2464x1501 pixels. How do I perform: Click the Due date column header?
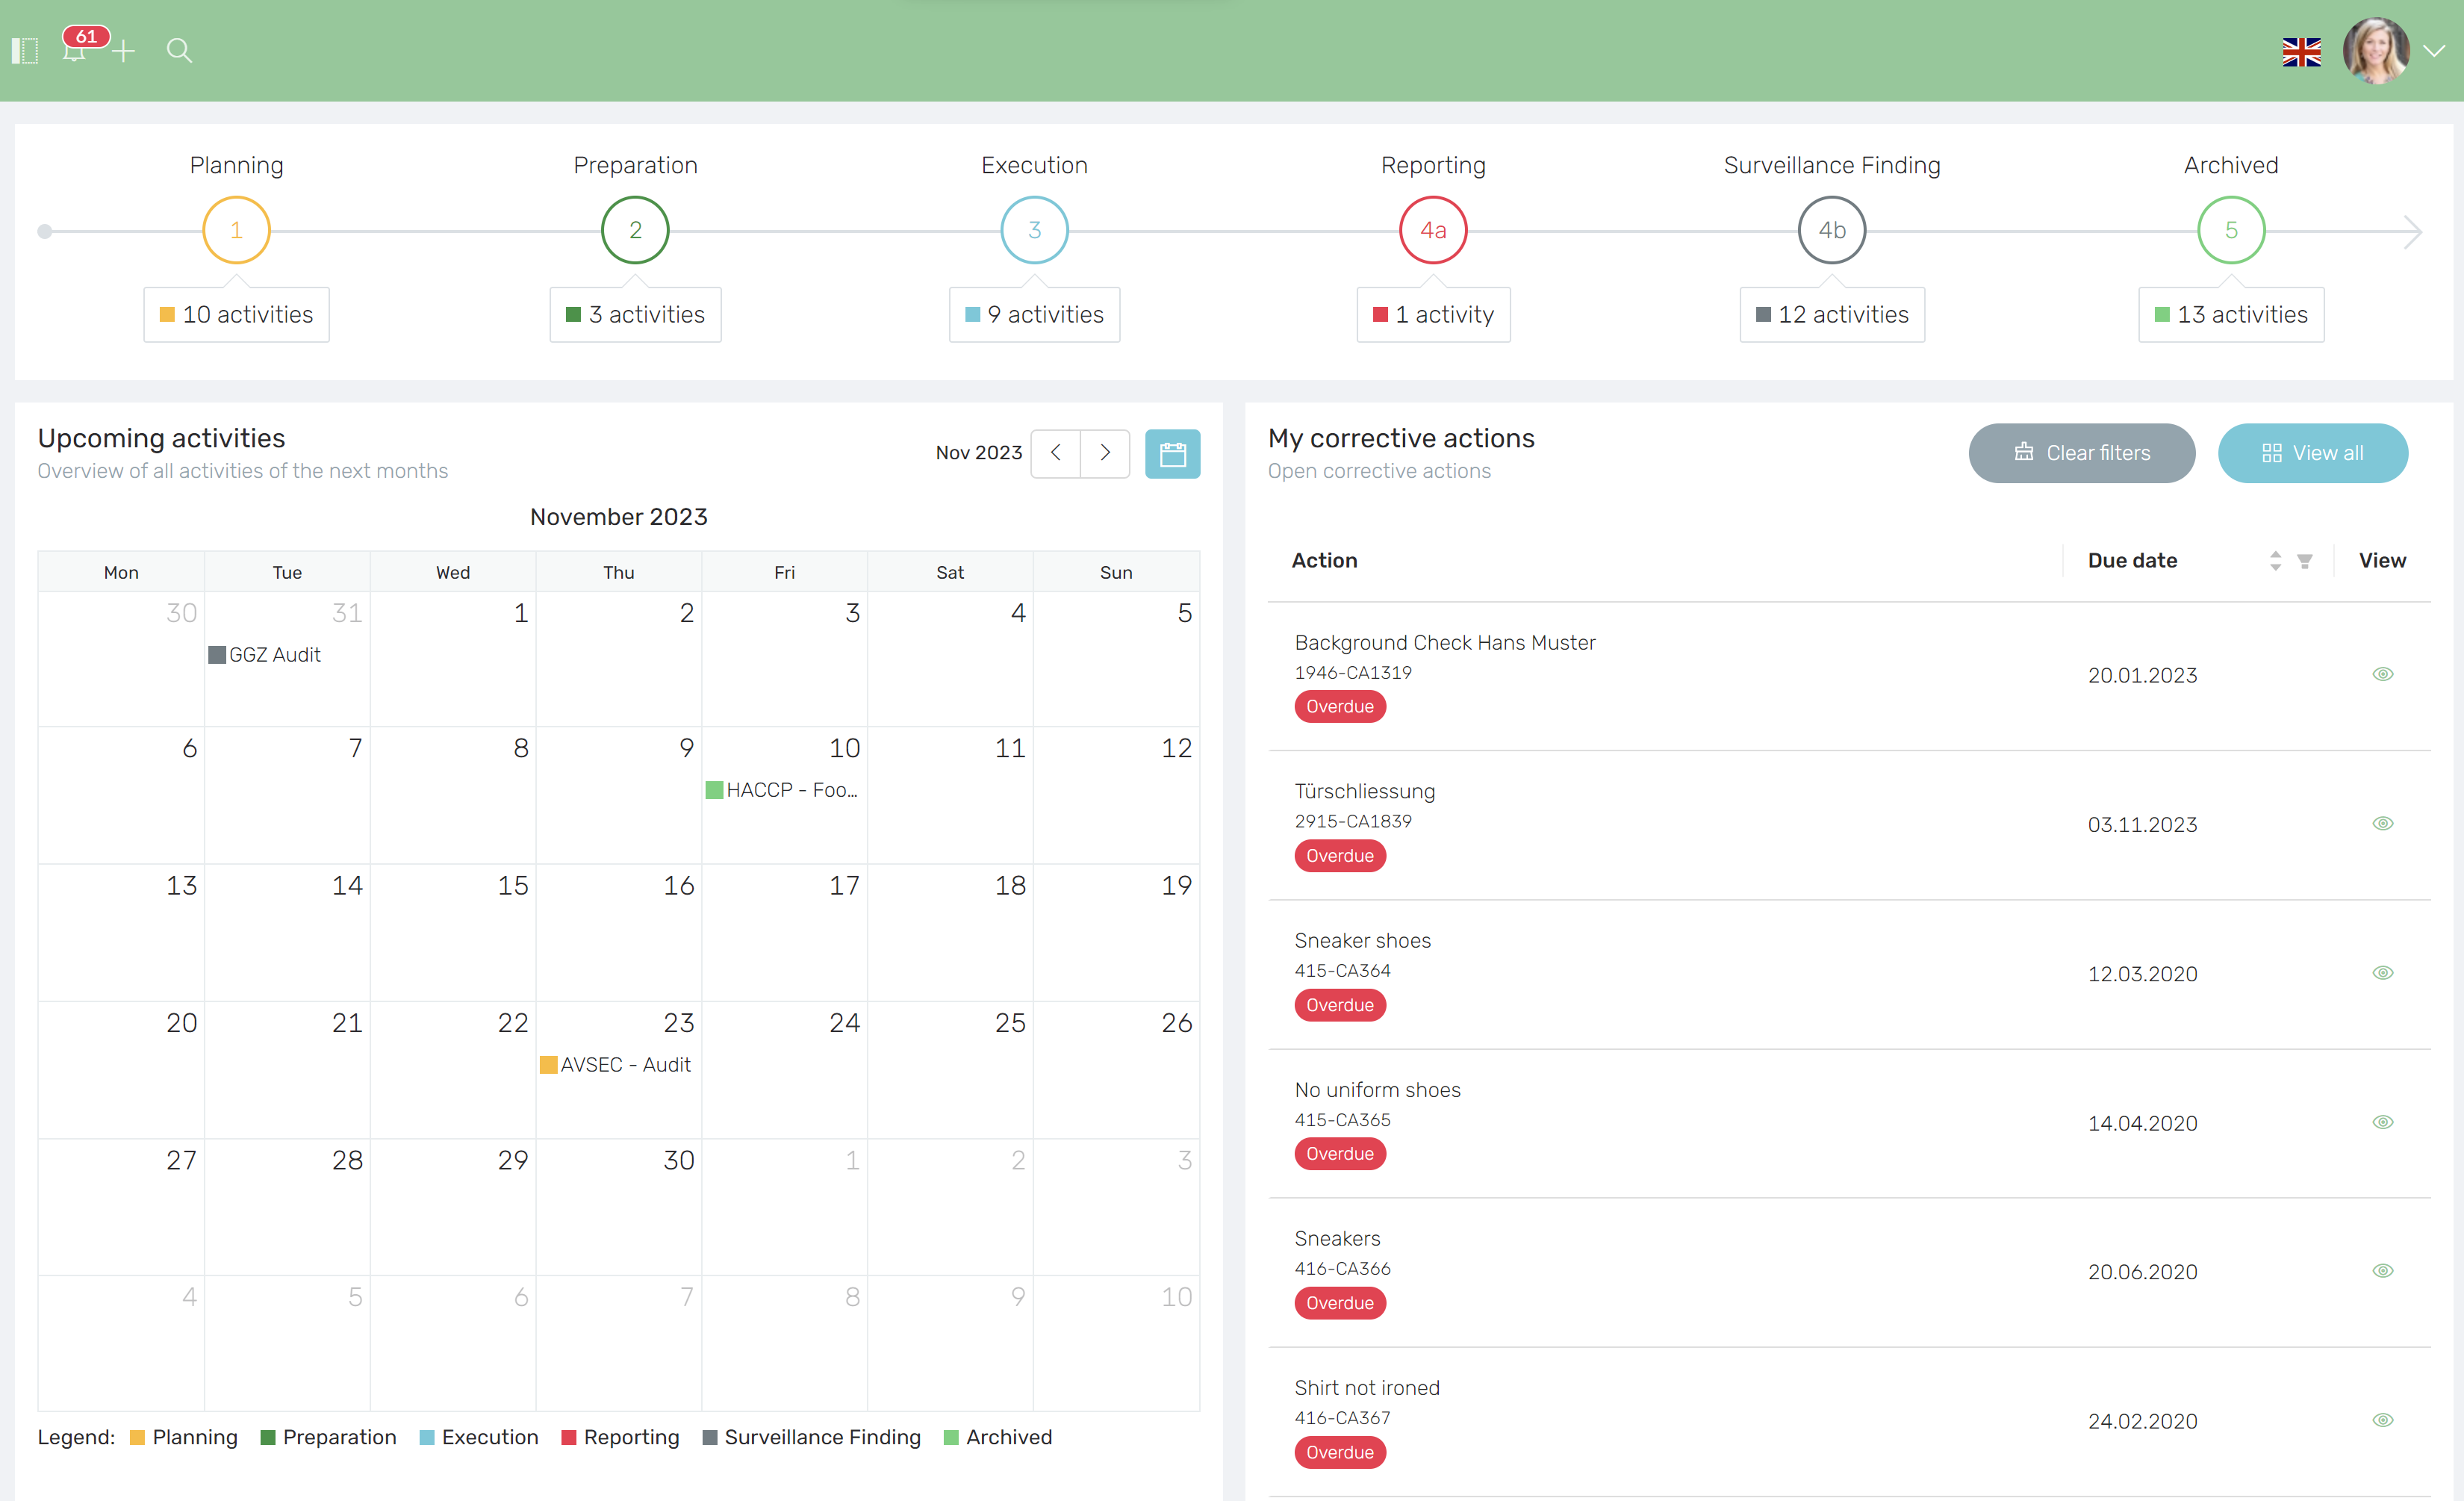[x=2132, y=561]
